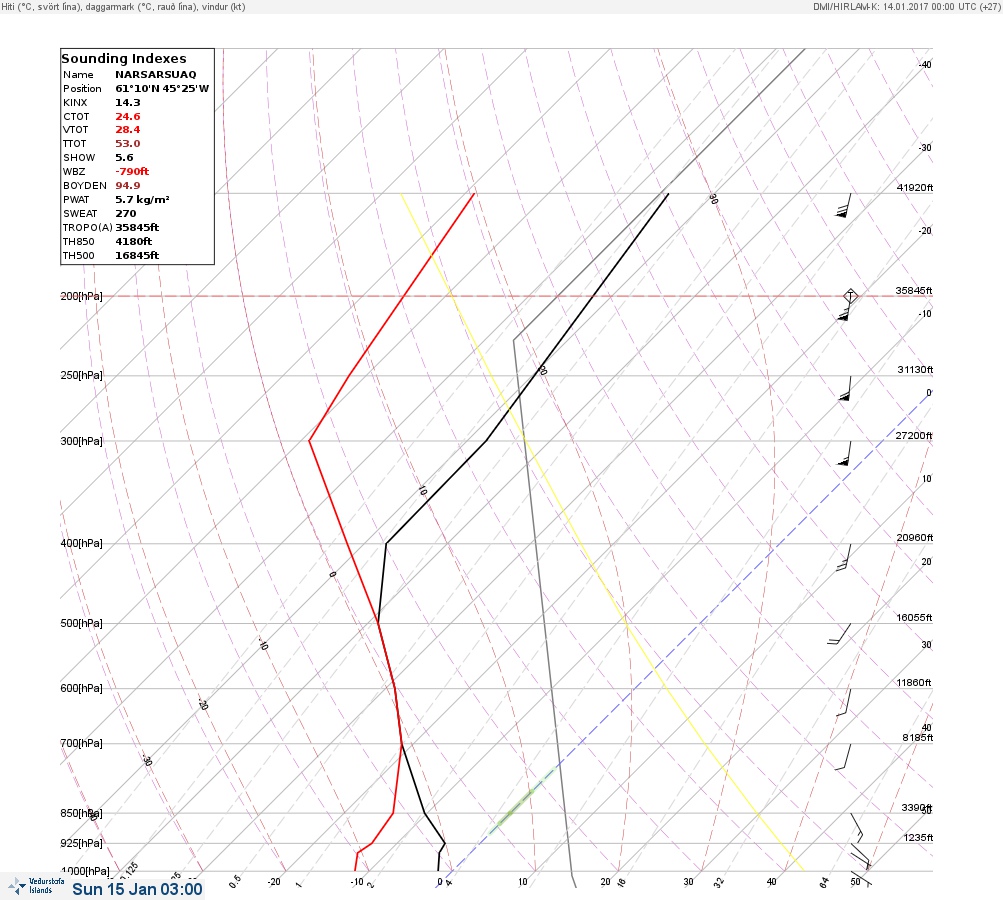Click the DMI/HIRLAM-K model run header
The image size is (1003, 900).
click(x=906, y=6)
